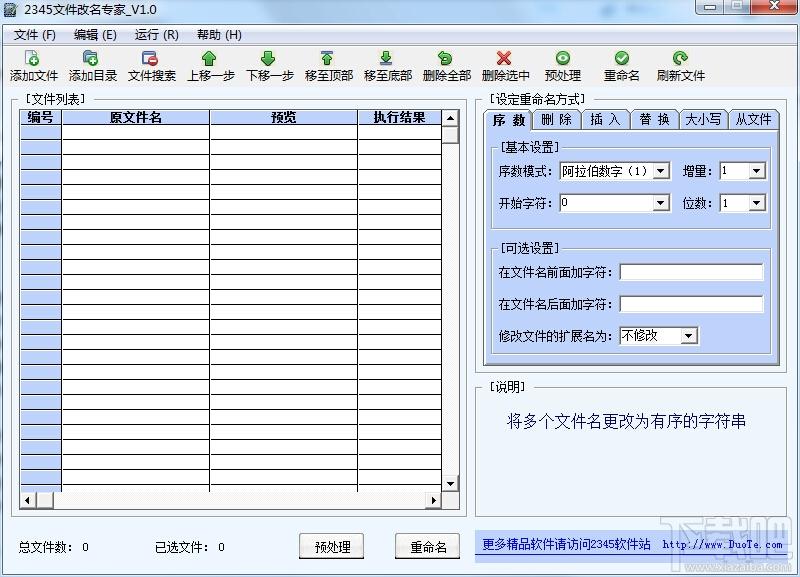Open the 文件 (F) menu
800x577 pixels.
coord(35,35)
